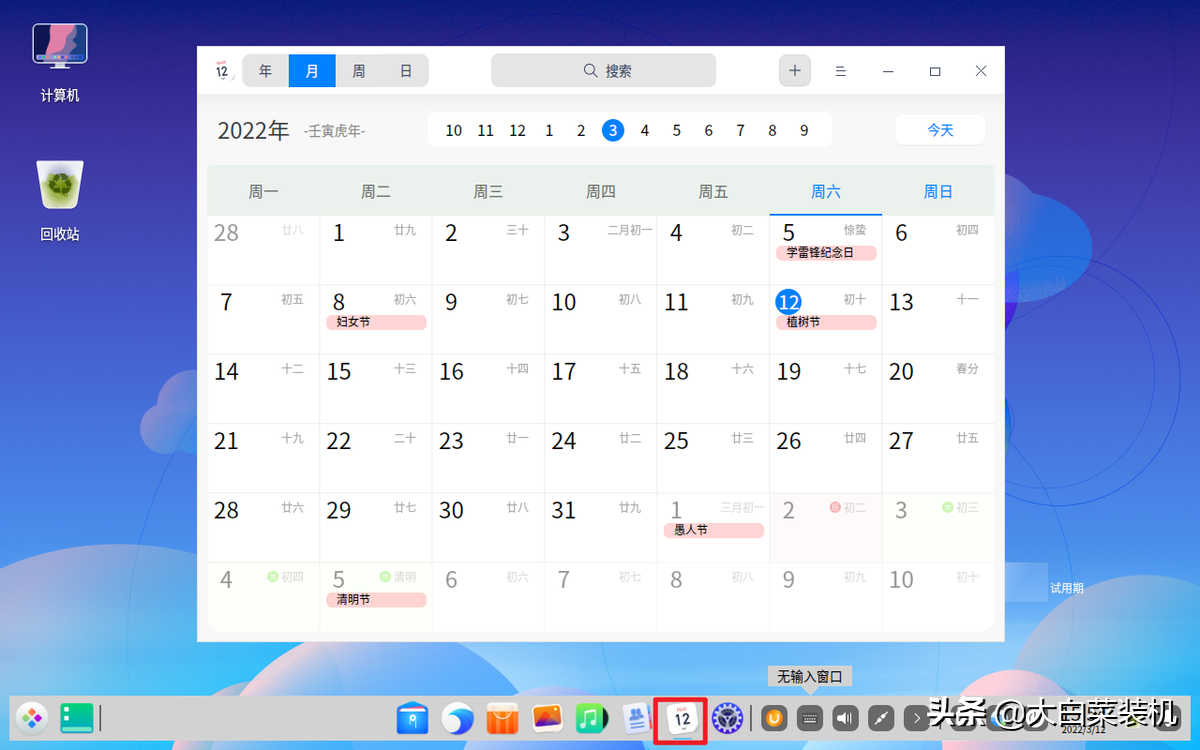Image resolution: width=1200 pixels, height=750 pixels.
Task: Select month 7 in month strip
Action: [740, 130]
